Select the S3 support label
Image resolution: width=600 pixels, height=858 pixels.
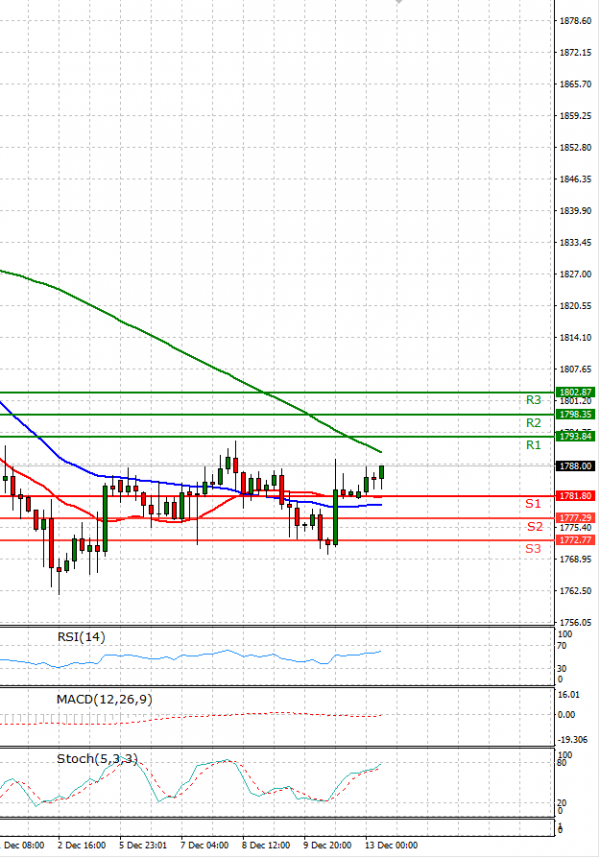pyautogui.click(x=533, y=548)
